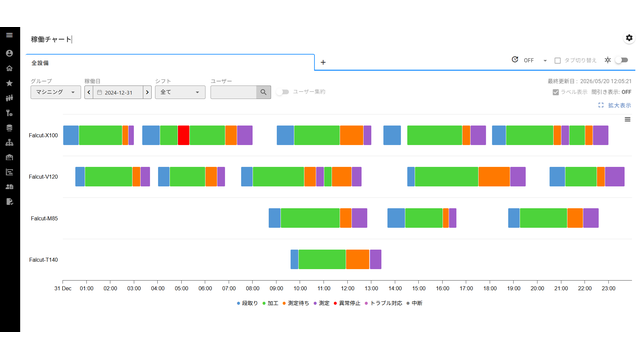Check the タブ切り替え checkbox
The image size is (640, 360).
[558, 60]
